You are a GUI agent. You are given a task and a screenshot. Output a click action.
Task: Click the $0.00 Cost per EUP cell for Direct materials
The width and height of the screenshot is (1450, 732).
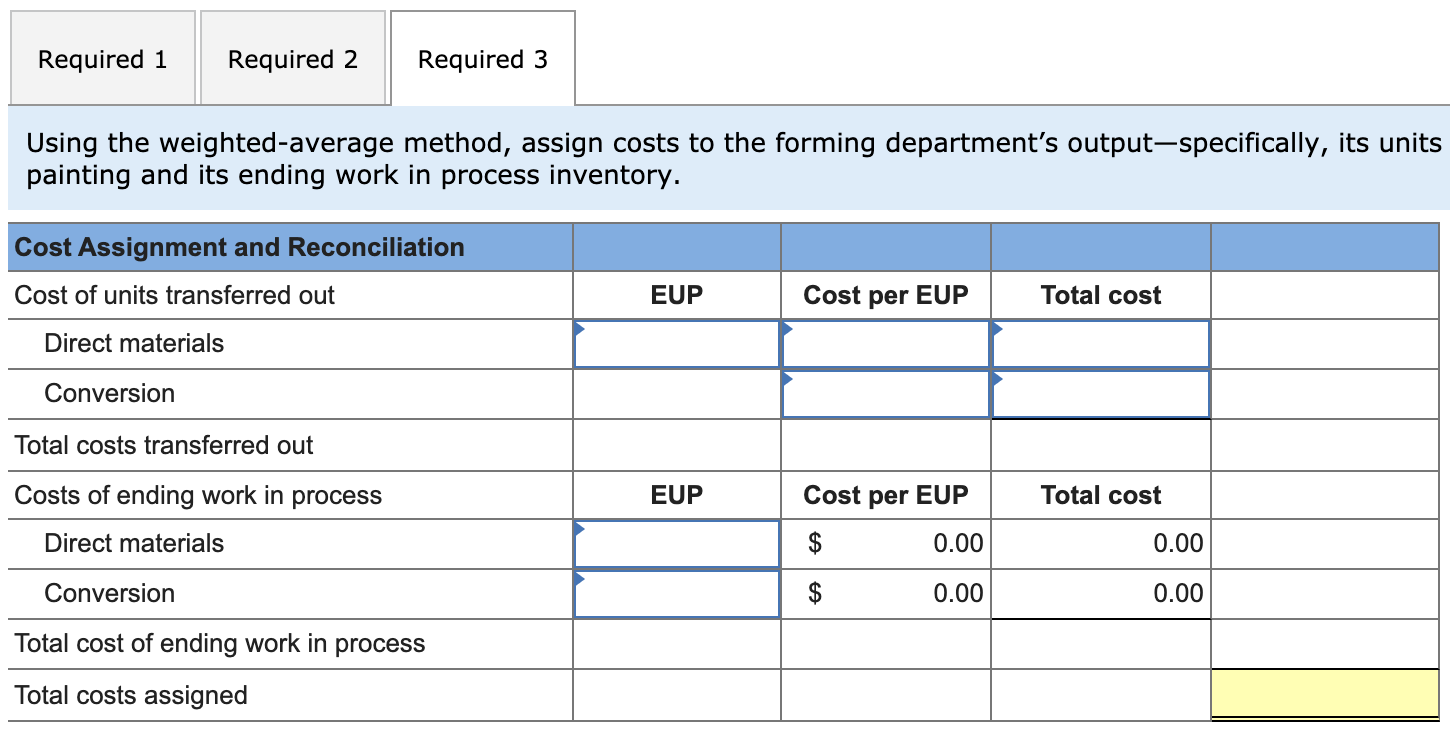click(884, 544)
